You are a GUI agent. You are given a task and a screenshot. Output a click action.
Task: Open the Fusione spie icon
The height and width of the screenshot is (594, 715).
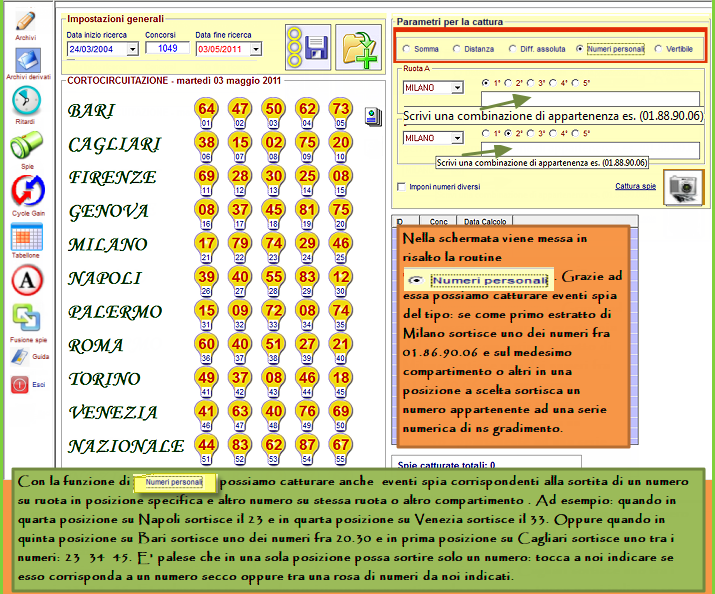click(26, 318)
